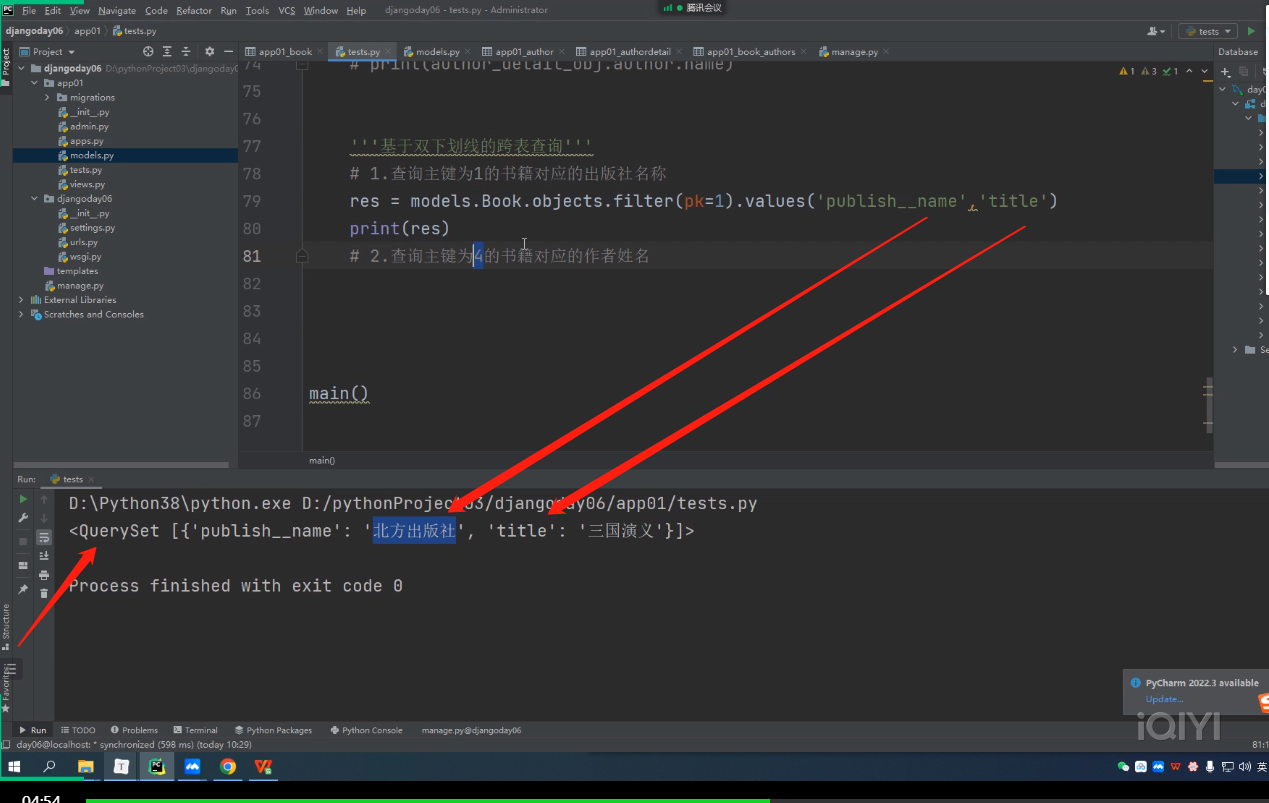Click the Restore Layout icon in Run panel
Image resolution: width=1269 pixels, height=803 pixels.
23,565
